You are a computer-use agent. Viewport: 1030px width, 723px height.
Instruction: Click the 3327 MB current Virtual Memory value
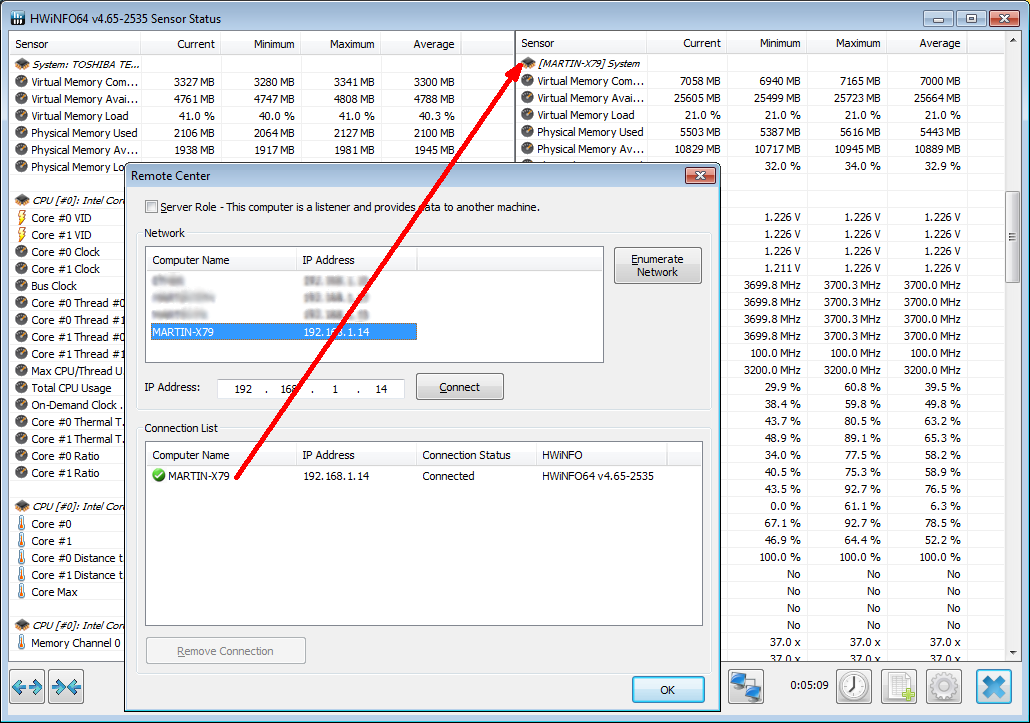(x=194, y=82)
